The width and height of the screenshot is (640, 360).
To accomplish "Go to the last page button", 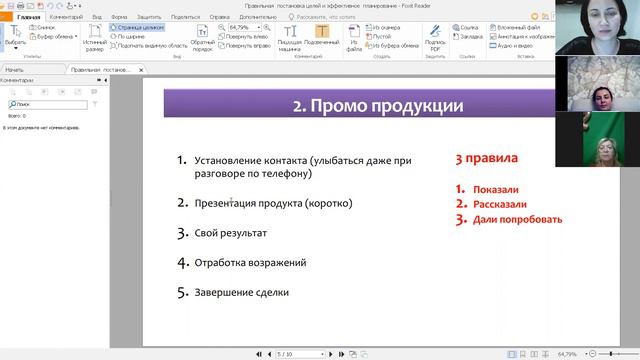I will tap(341, 354).
